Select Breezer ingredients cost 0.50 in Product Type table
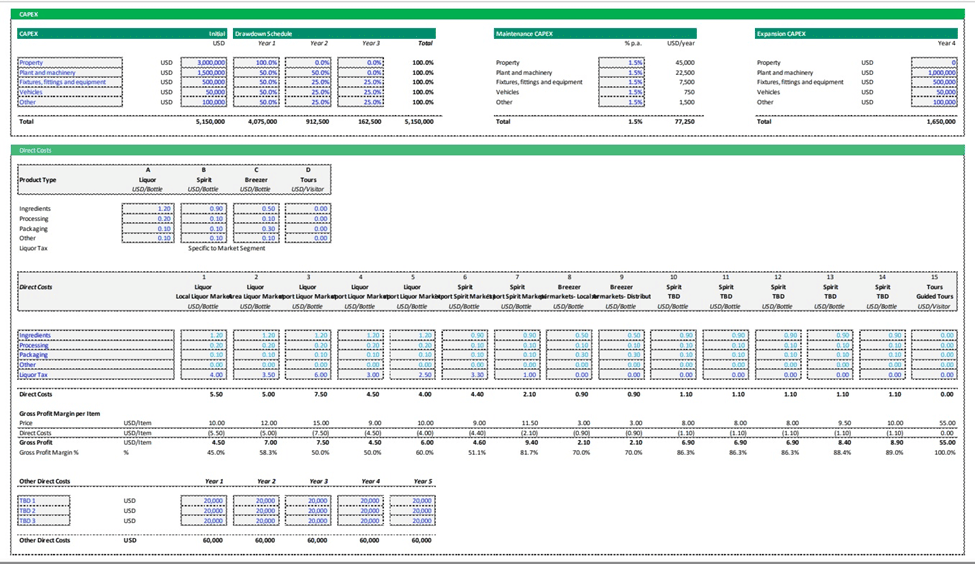This screenshot has width=975, height=564. tap(256, 209)
